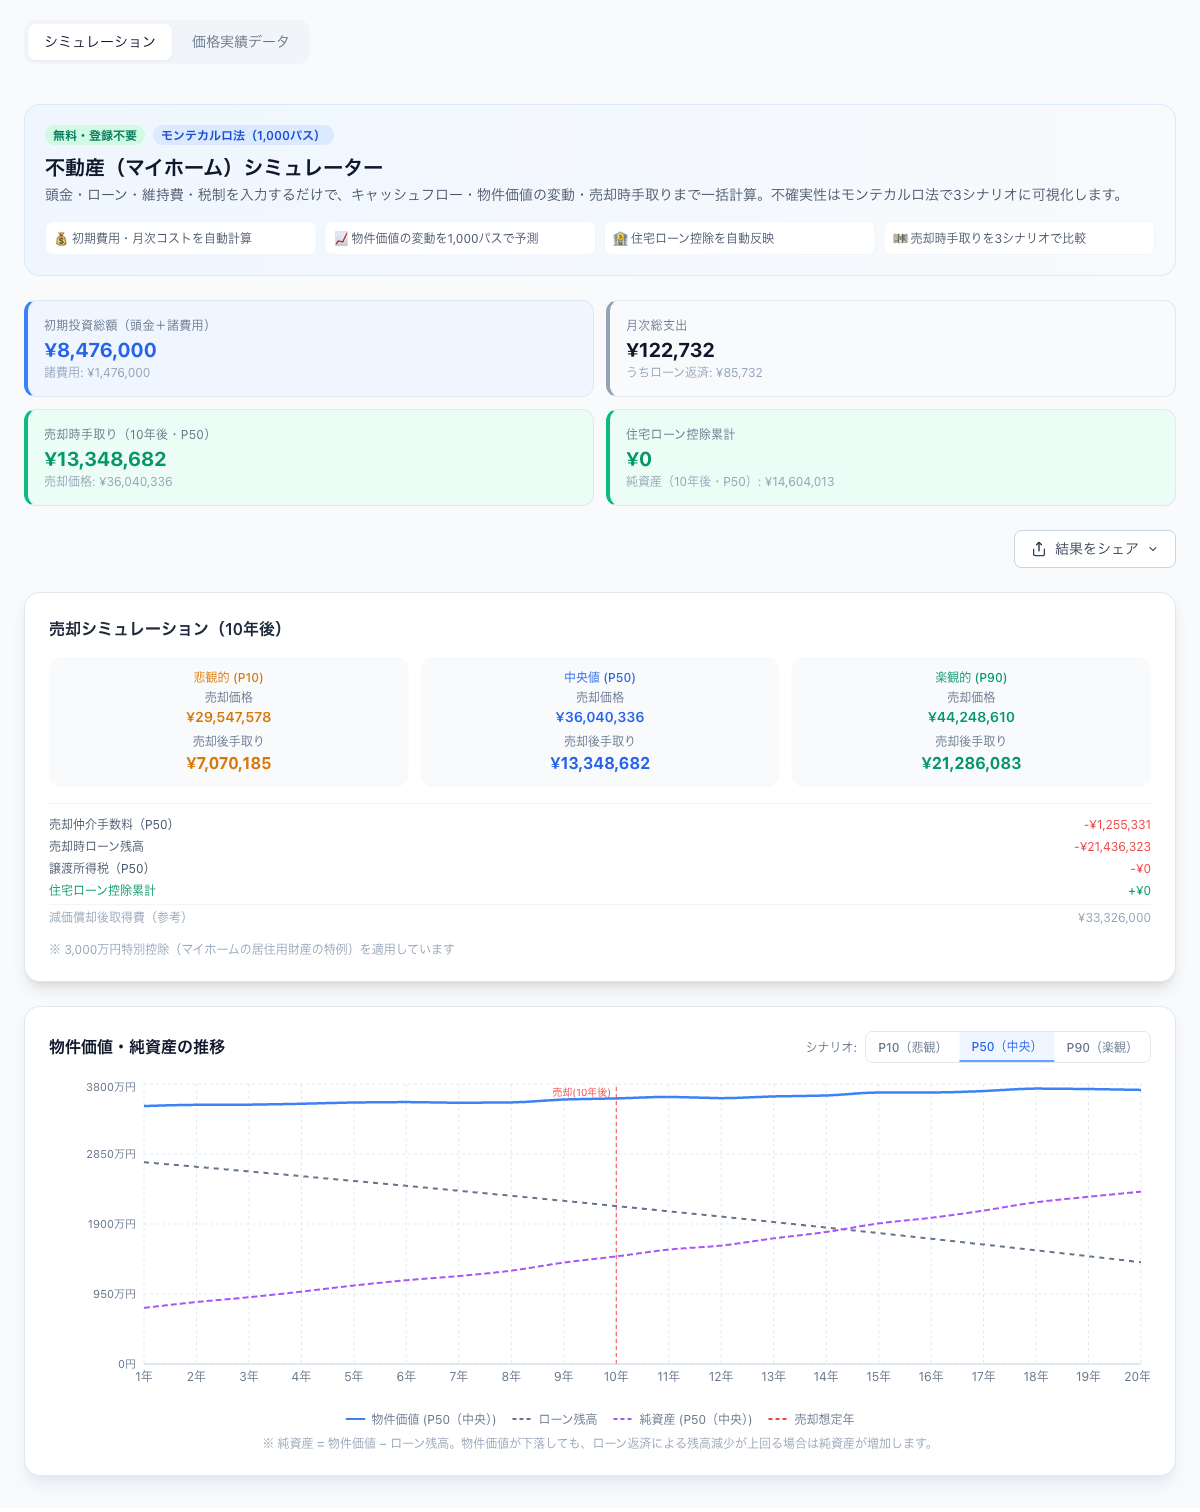Click the 楽観的 (P90) scenario card
The width and height of the screenshot is (1200, 1512).
971,722
